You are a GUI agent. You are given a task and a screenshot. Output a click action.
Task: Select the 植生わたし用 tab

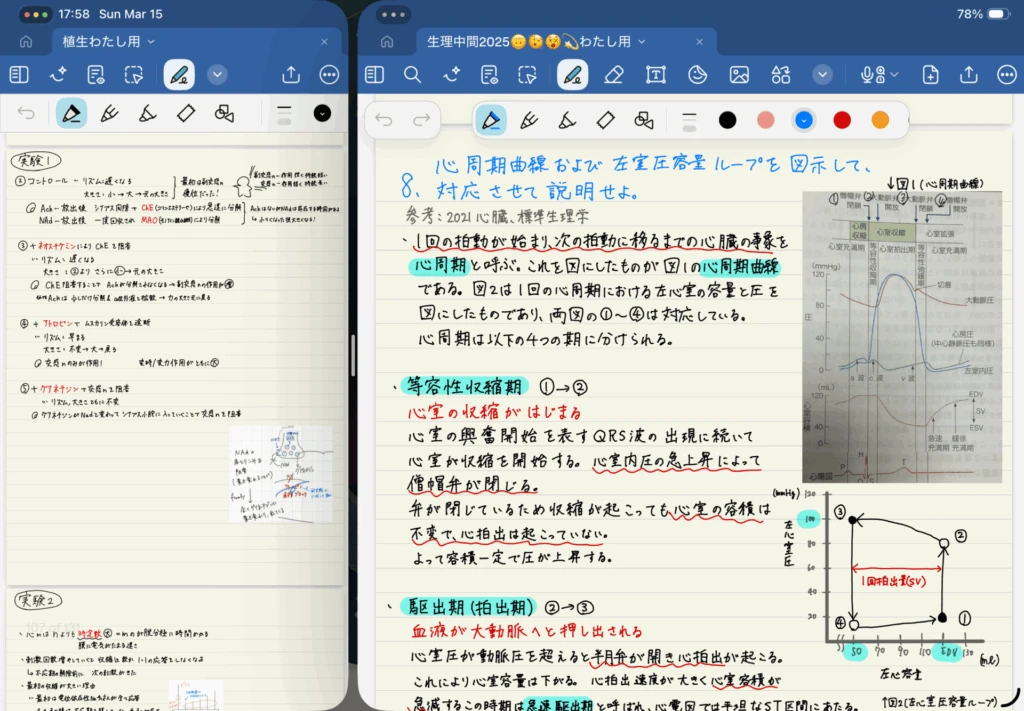tap(101, 42)
